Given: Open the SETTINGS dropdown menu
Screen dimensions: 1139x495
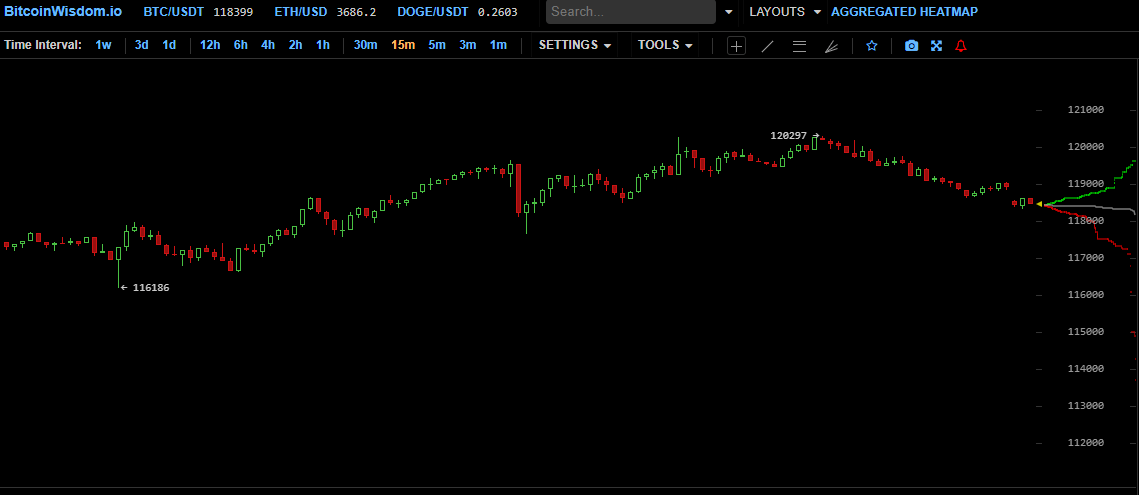Looking at the screenshot, I should tap(574, 45).
